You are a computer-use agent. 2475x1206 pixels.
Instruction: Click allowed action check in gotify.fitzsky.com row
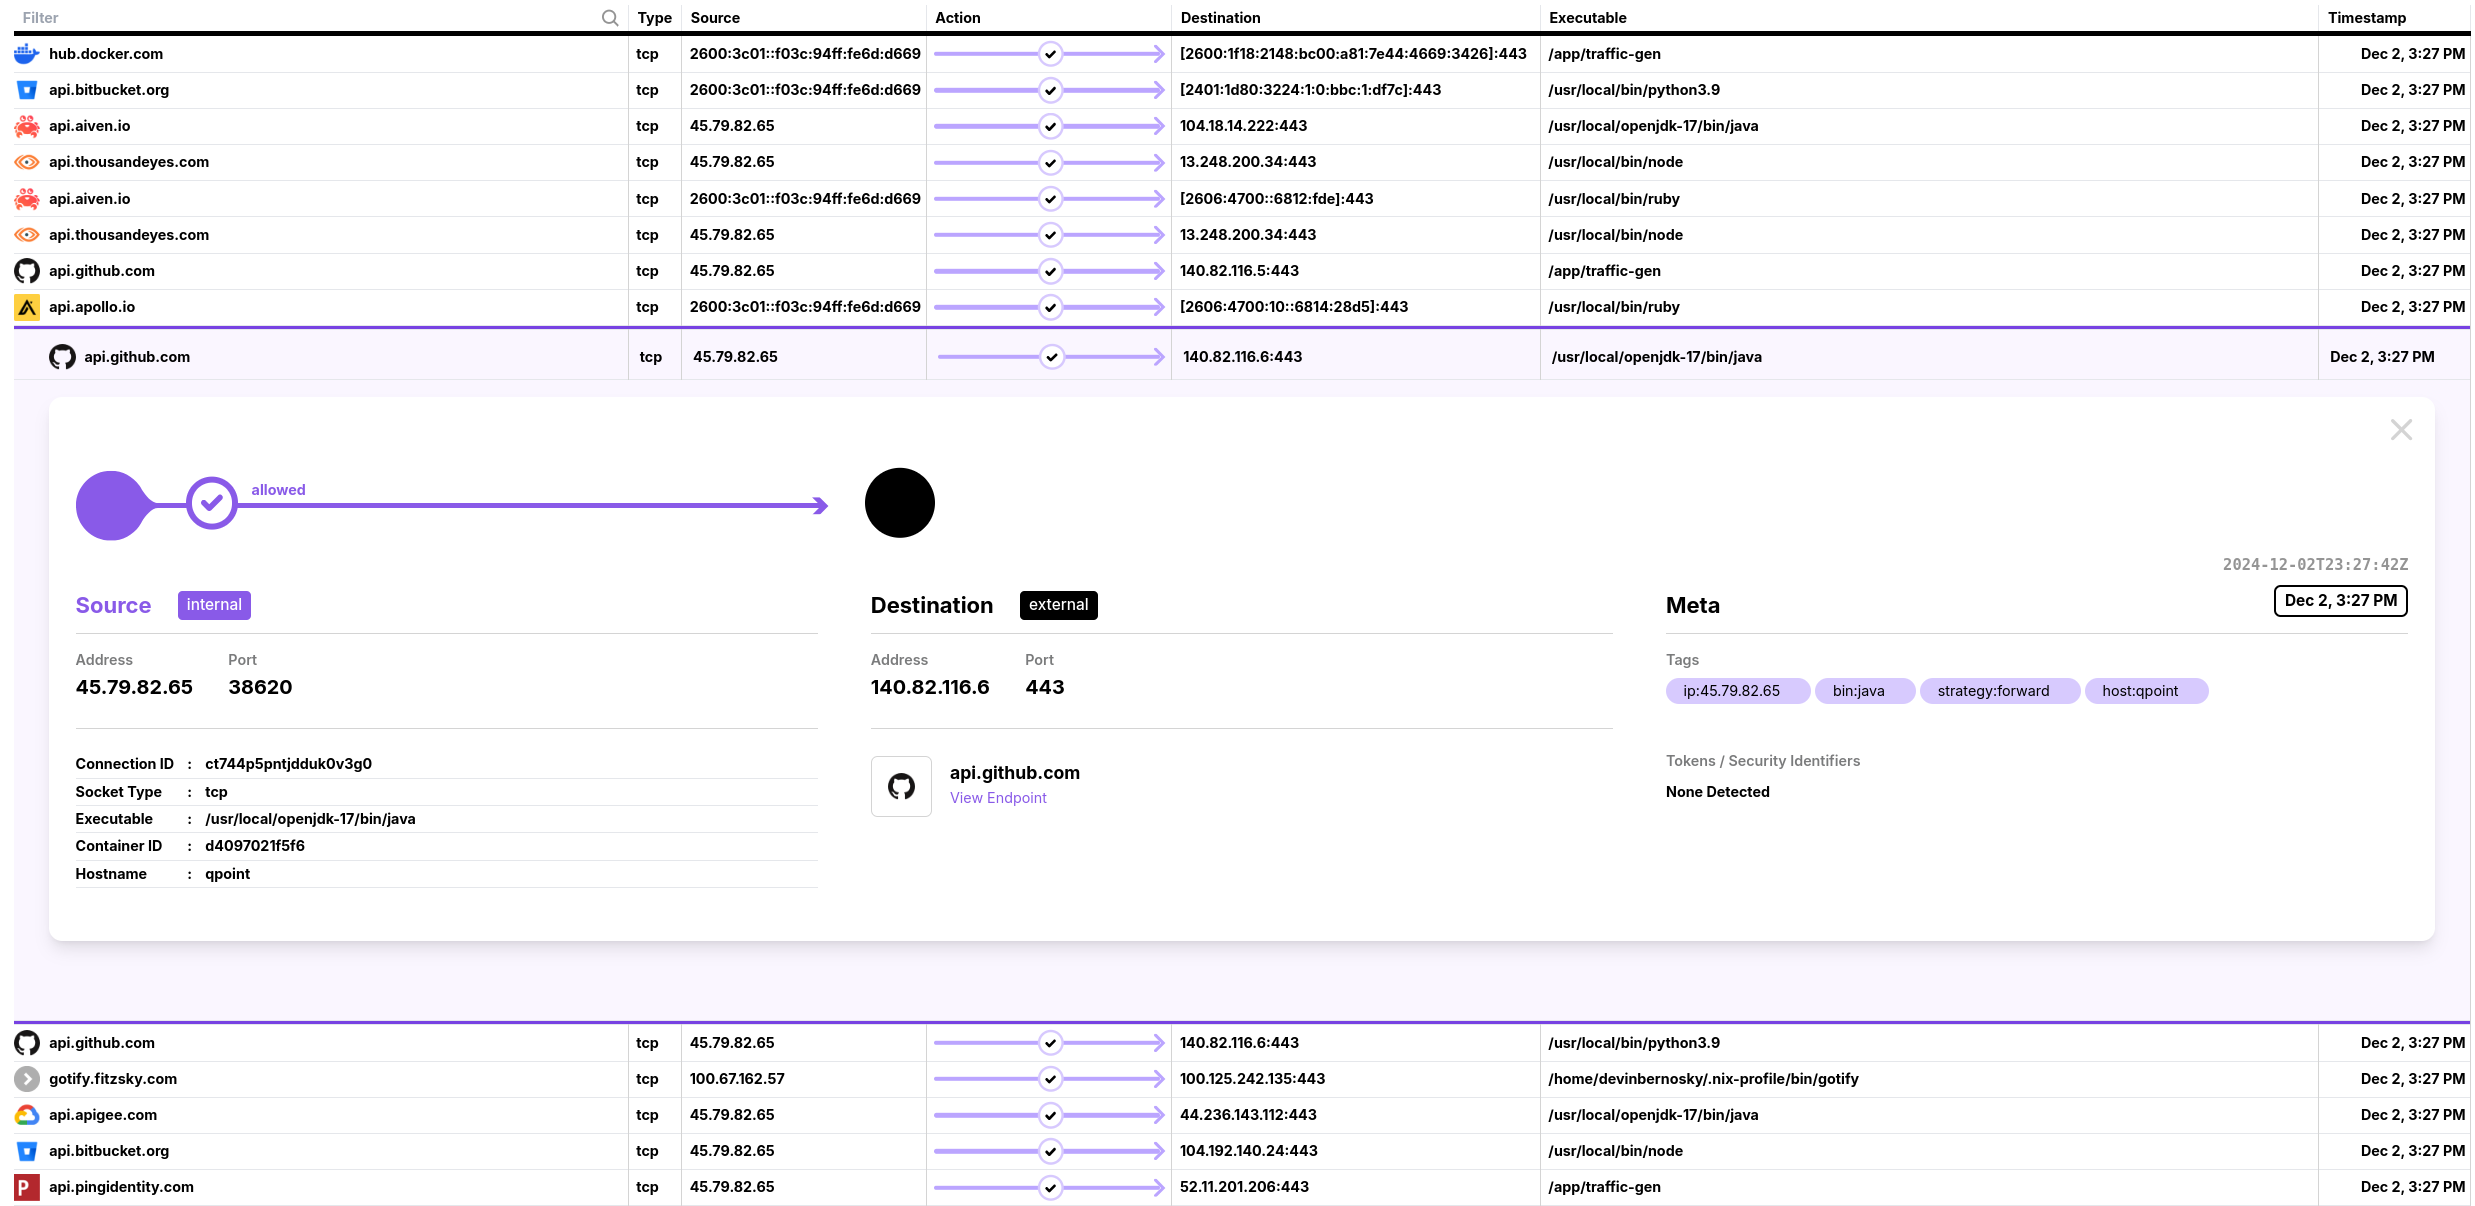coord(1050,1079)
